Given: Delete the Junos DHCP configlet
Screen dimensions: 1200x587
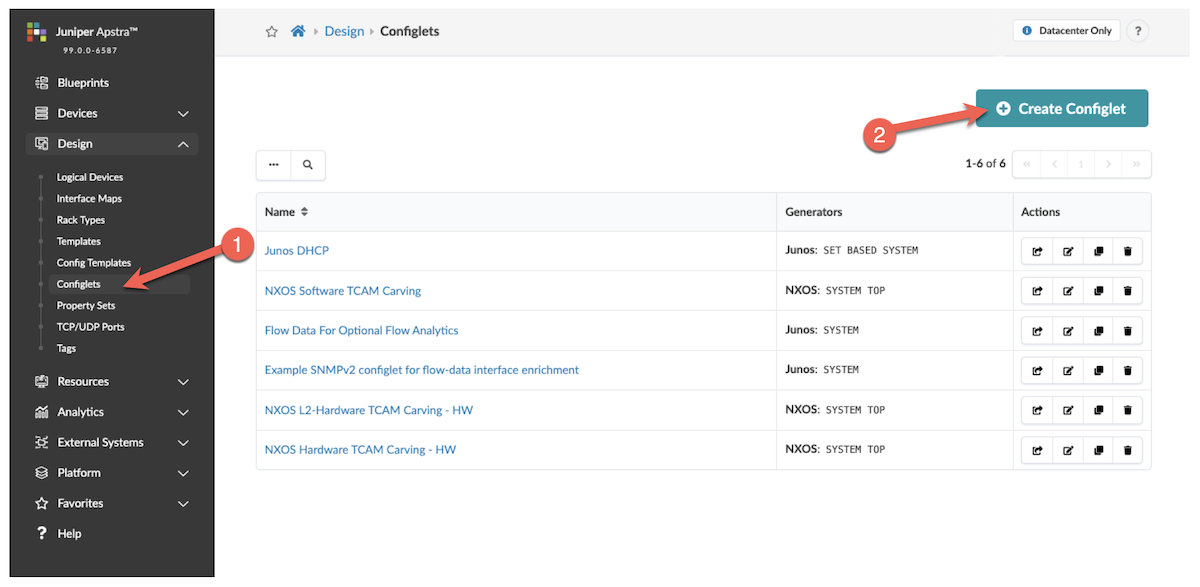Looking at the screenshot, I should [x=1127, y=251].
